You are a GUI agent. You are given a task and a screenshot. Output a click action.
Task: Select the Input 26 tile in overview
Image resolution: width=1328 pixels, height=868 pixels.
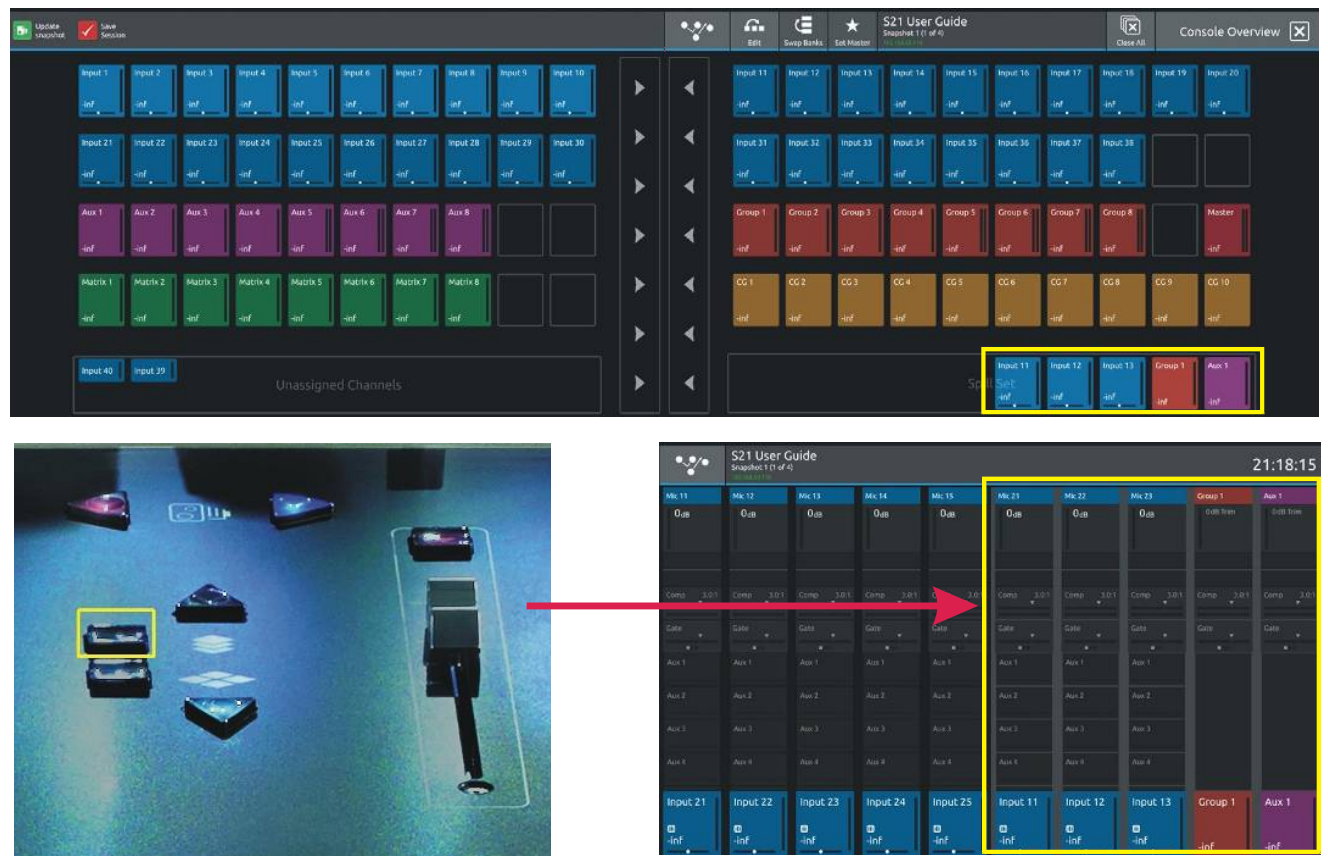[363, 160]
